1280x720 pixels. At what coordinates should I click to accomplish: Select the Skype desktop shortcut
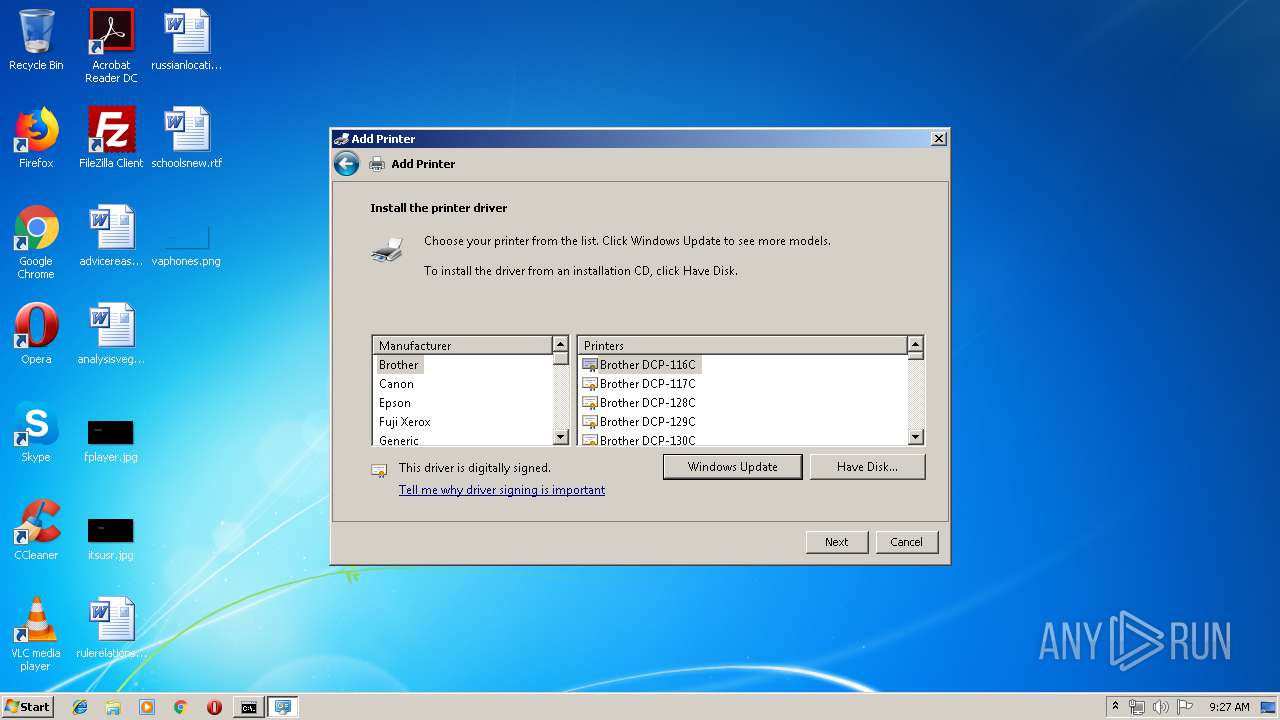[x=36, y=432]
